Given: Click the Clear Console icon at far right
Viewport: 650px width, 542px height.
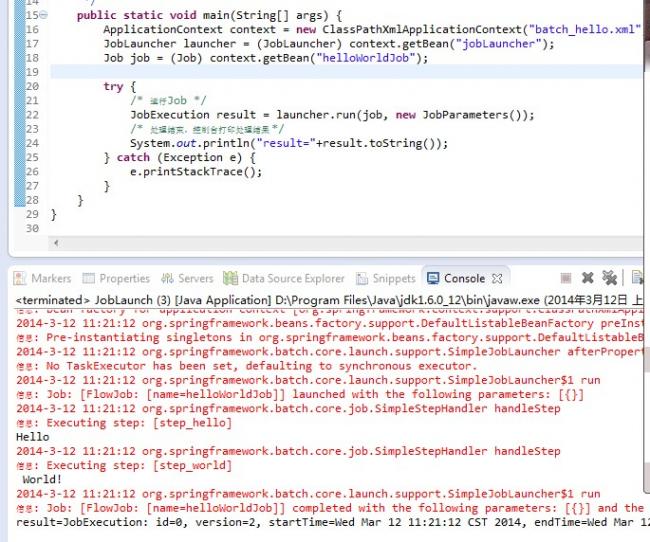Looking at the screenshot, I should pyautogui.click(x=637, y=279).
